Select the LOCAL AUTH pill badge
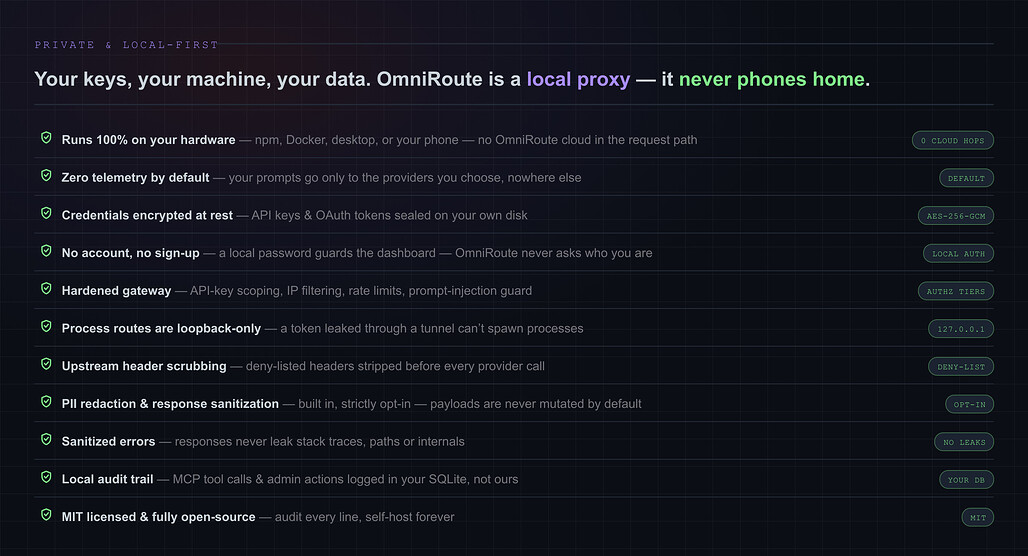 pos(959,254)
